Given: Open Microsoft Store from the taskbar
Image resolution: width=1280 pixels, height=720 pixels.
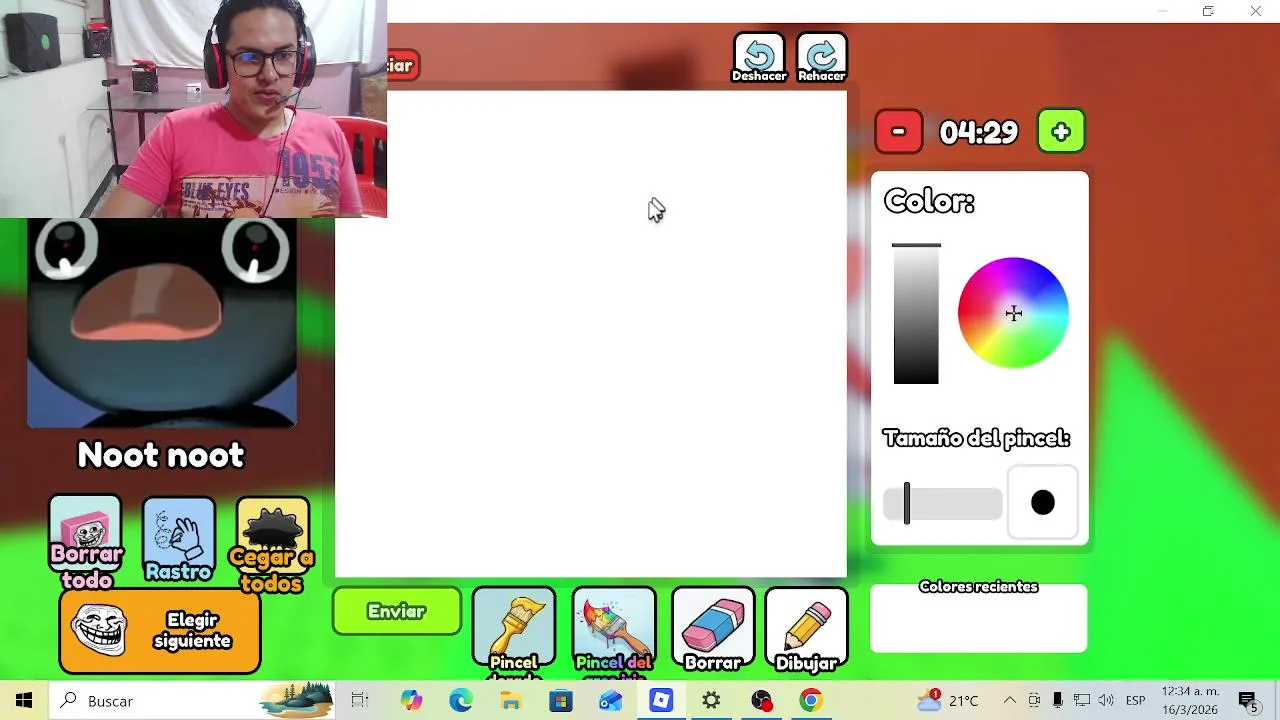Looking at the screenshot, I should pos(561,701).
